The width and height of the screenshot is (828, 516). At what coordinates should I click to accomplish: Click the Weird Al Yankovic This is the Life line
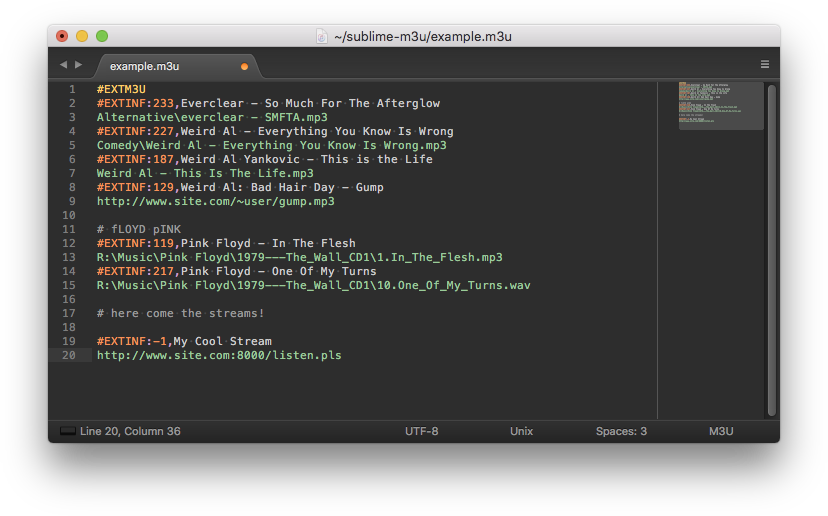point(265,160)
